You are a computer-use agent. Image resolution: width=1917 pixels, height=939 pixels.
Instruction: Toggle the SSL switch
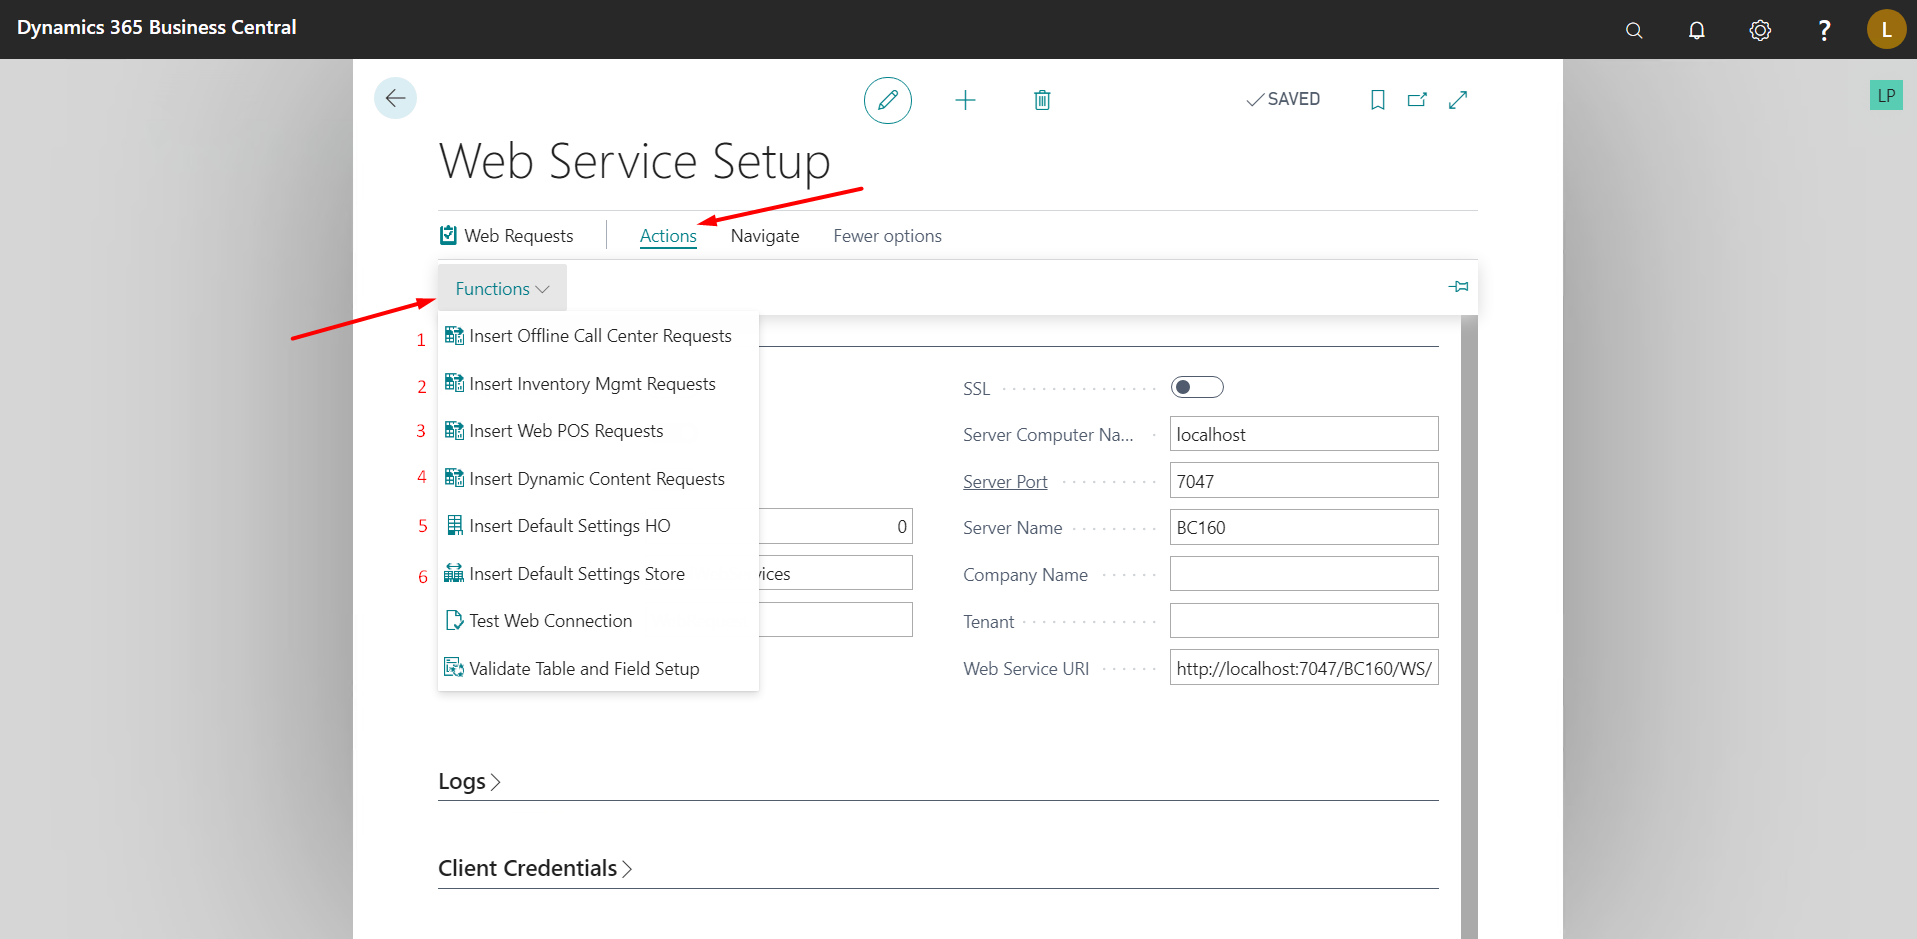[x=1197, y=387]
